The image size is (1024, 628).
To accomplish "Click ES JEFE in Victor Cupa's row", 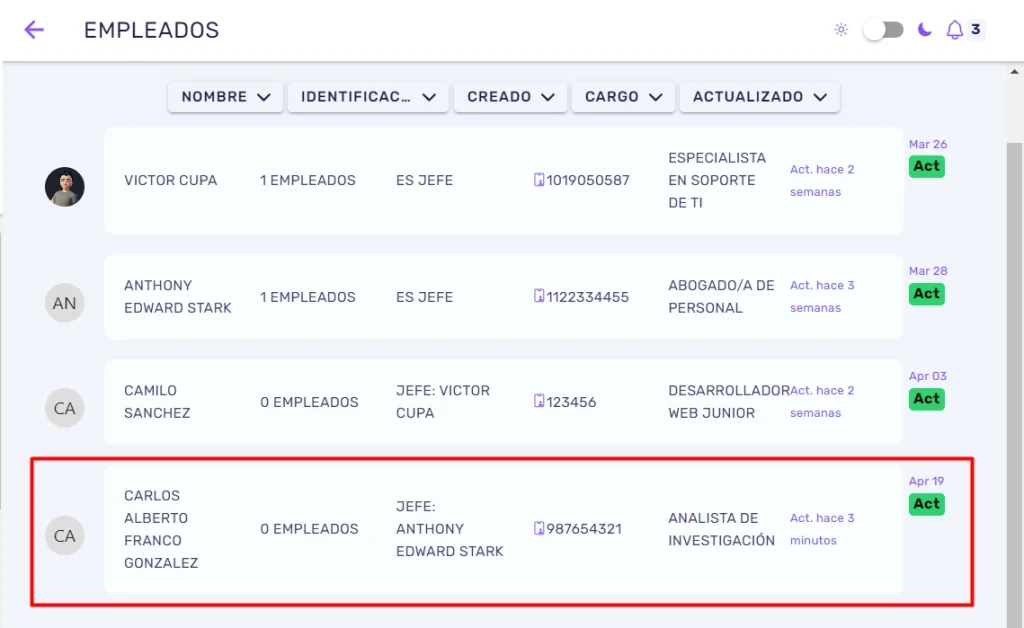I will click(424, 180).
